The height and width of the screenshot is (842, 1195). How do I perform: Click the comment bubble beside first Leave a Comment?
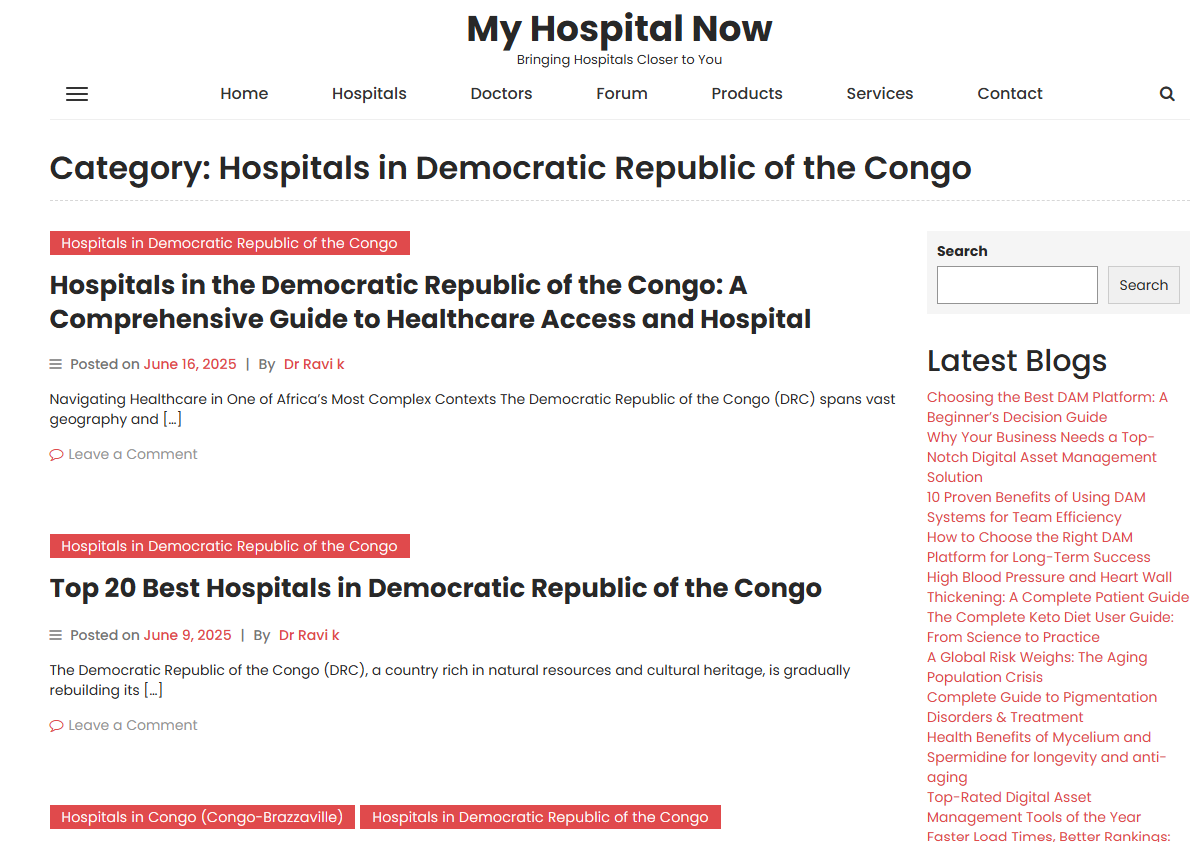click(x=56, y=454)
